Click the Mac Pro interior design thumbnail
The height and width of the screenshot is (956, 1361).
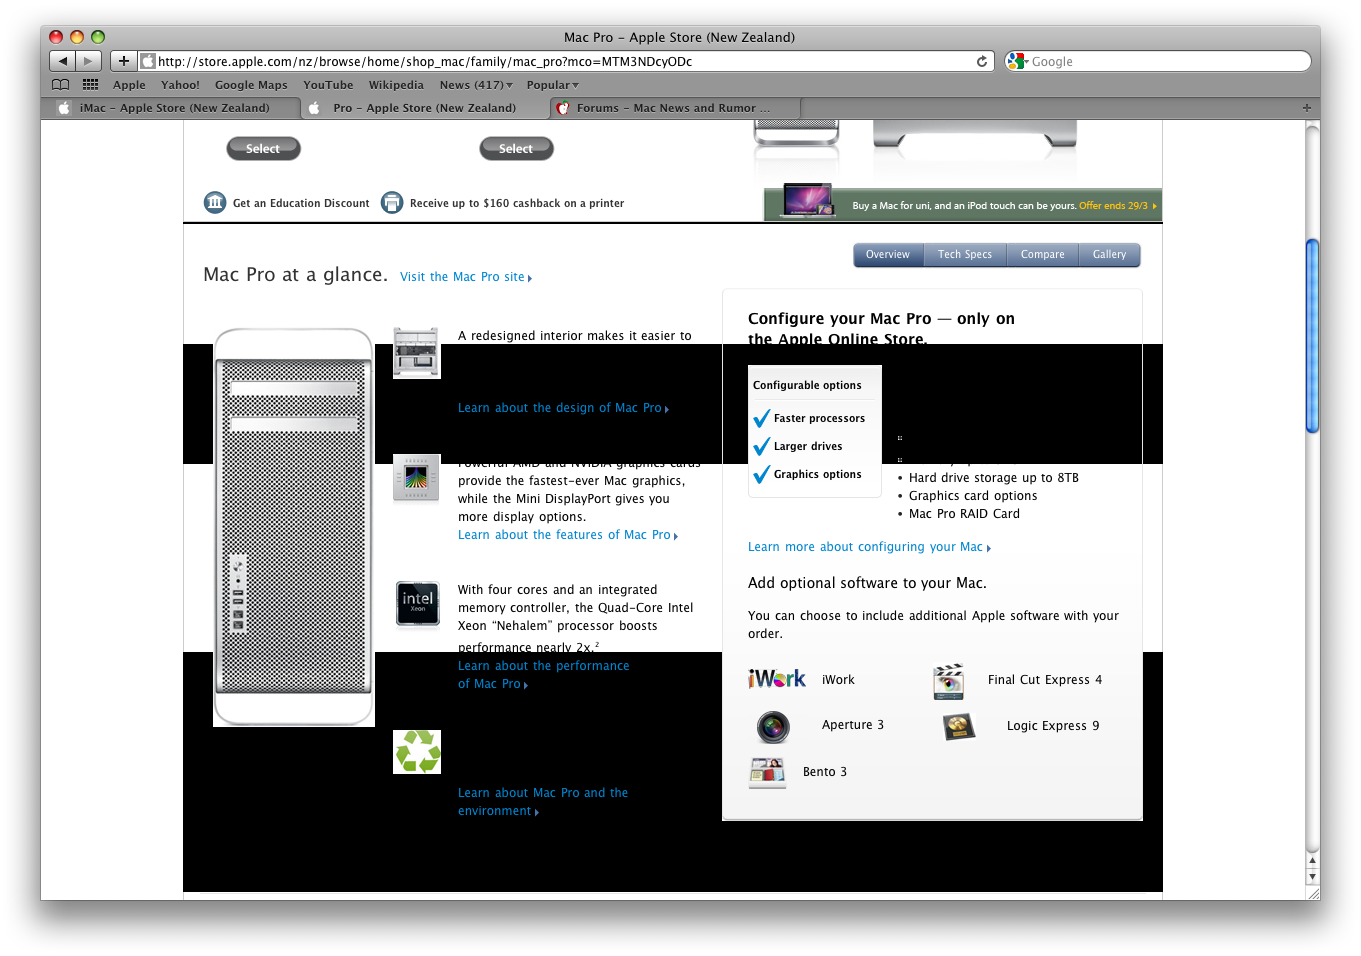417,353
